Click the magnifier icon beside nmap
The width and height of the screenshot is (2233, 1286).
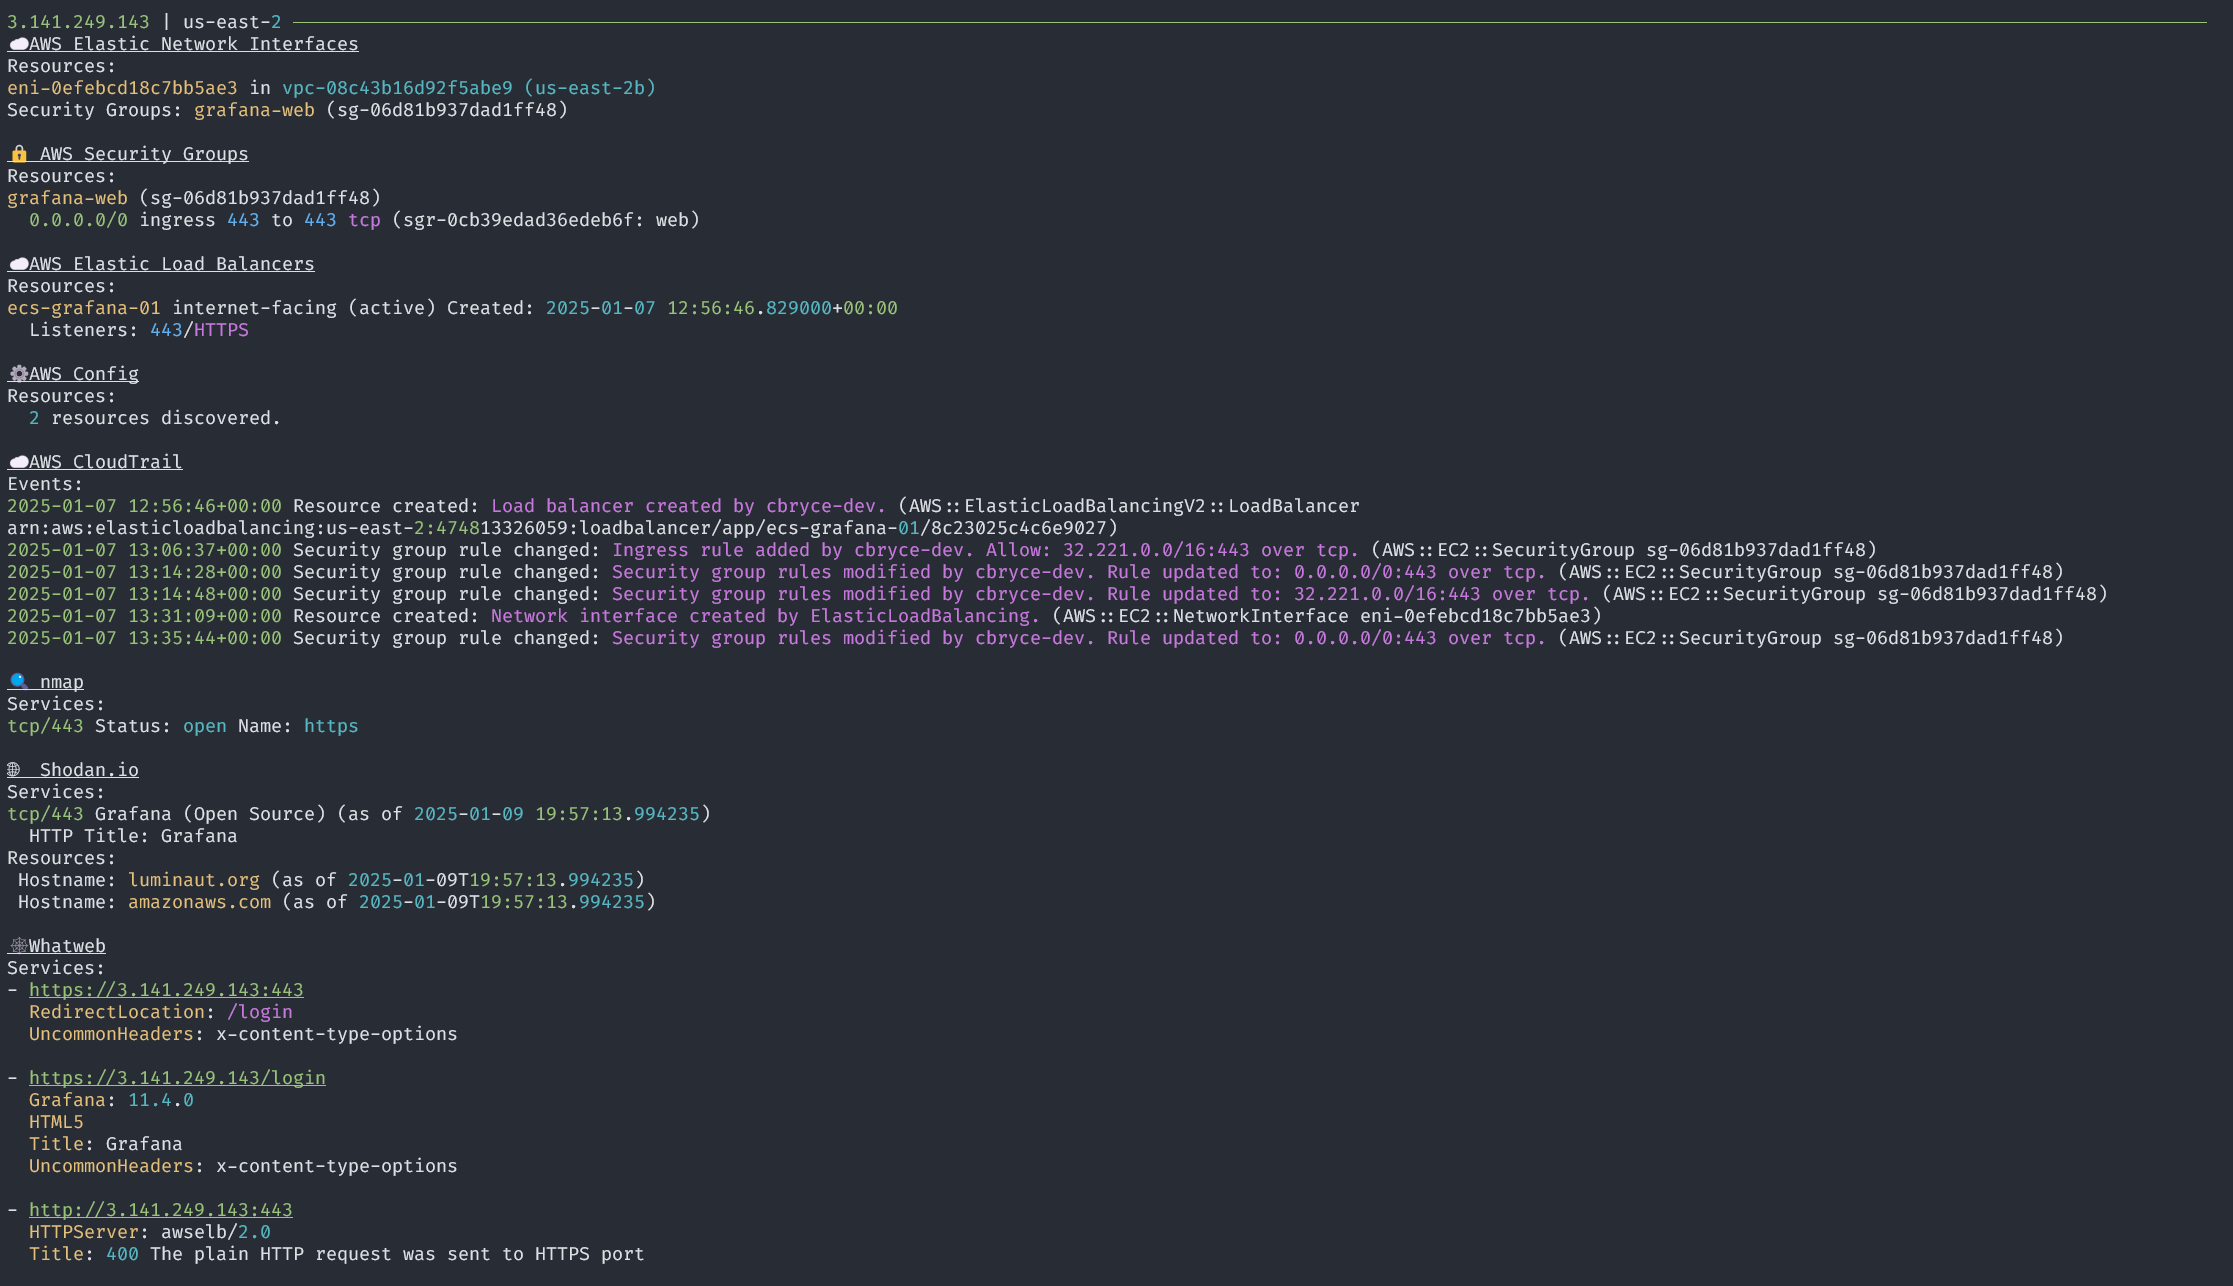[x=18, y=682]
